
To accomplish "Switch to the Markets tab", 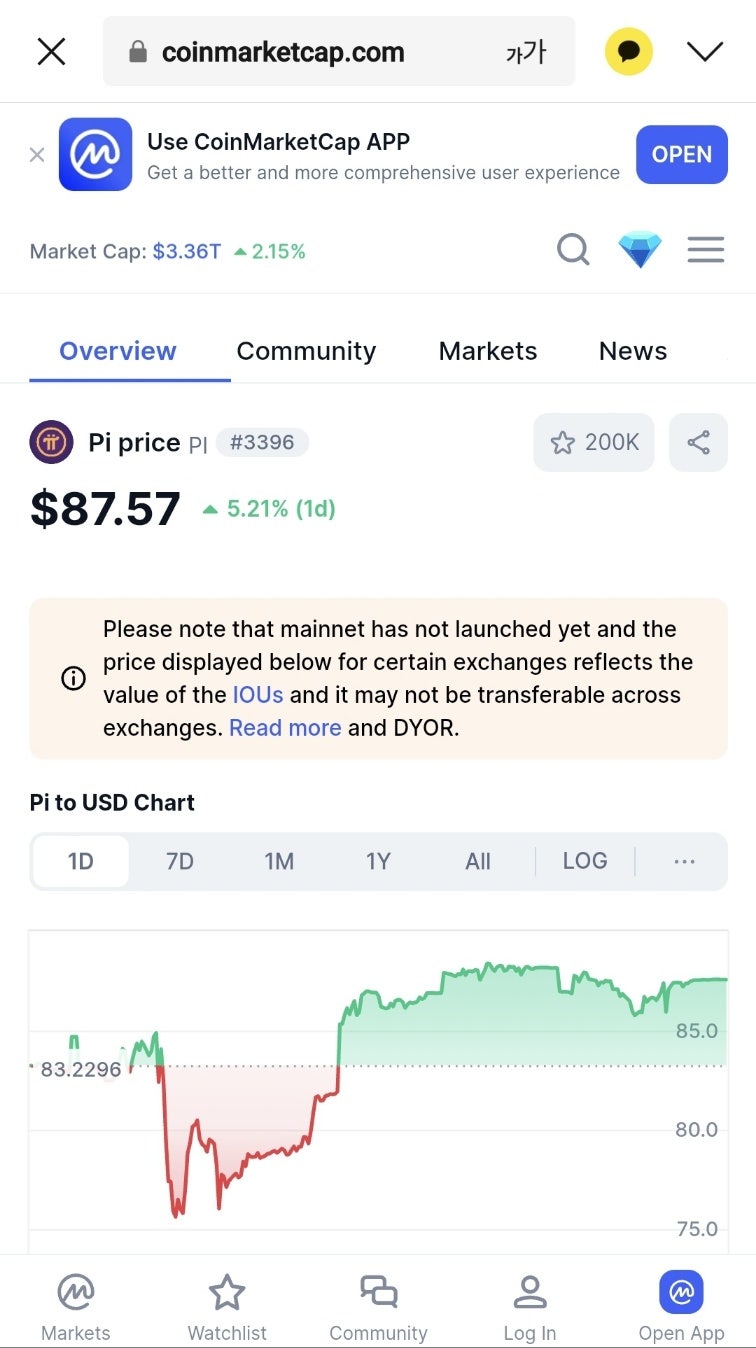I will [488, 351].
